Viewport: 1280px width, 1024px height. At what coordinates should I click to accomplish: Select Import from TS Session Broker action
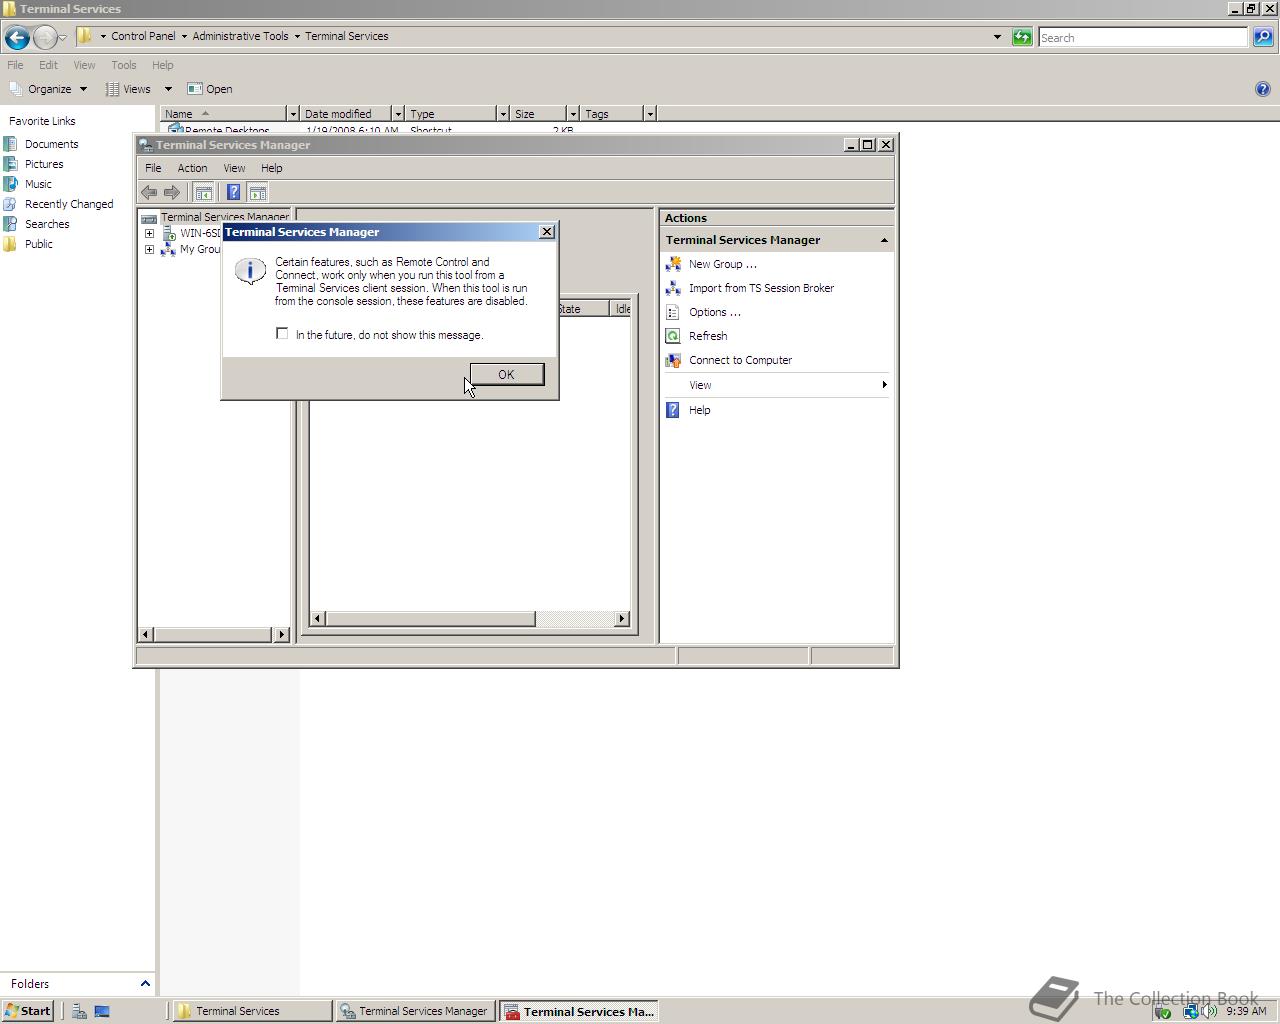[761, 288]
